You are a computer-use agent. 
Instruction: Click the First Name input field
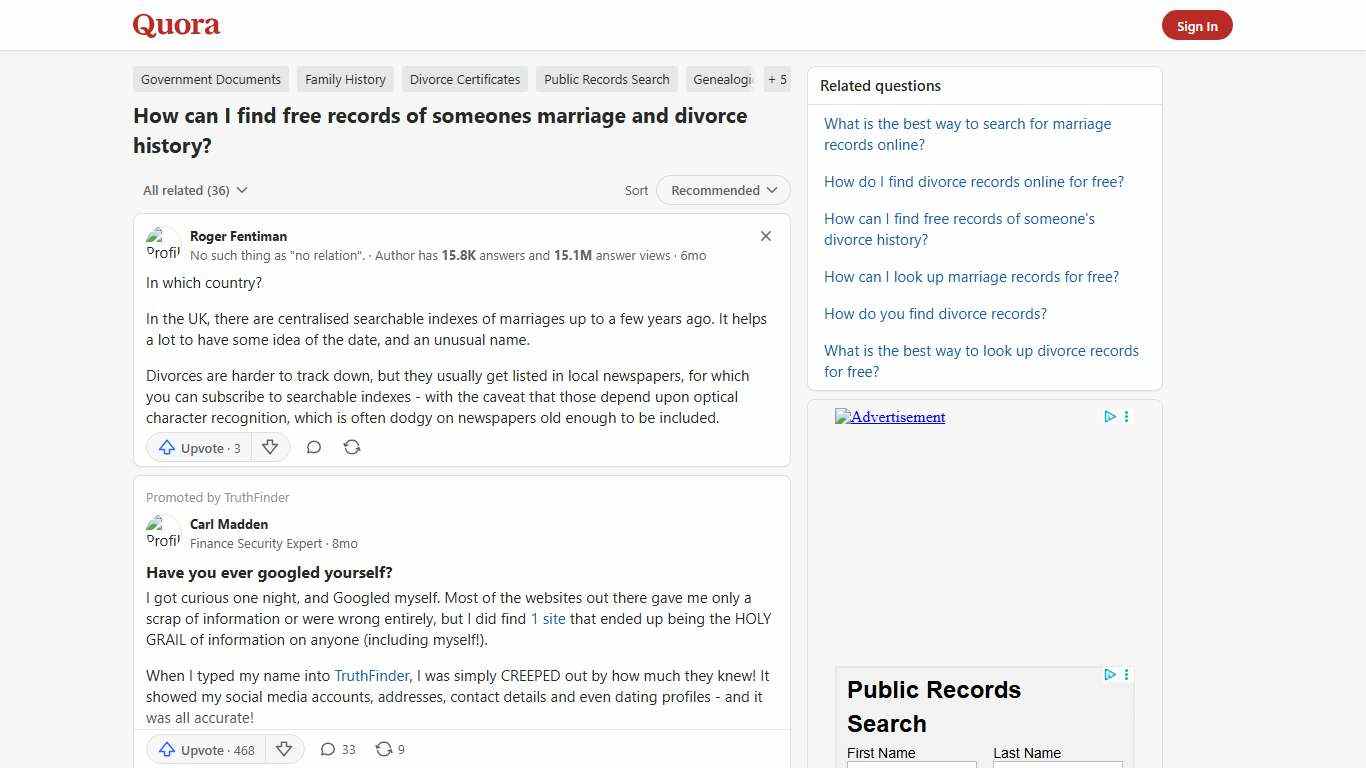point(910,765)
